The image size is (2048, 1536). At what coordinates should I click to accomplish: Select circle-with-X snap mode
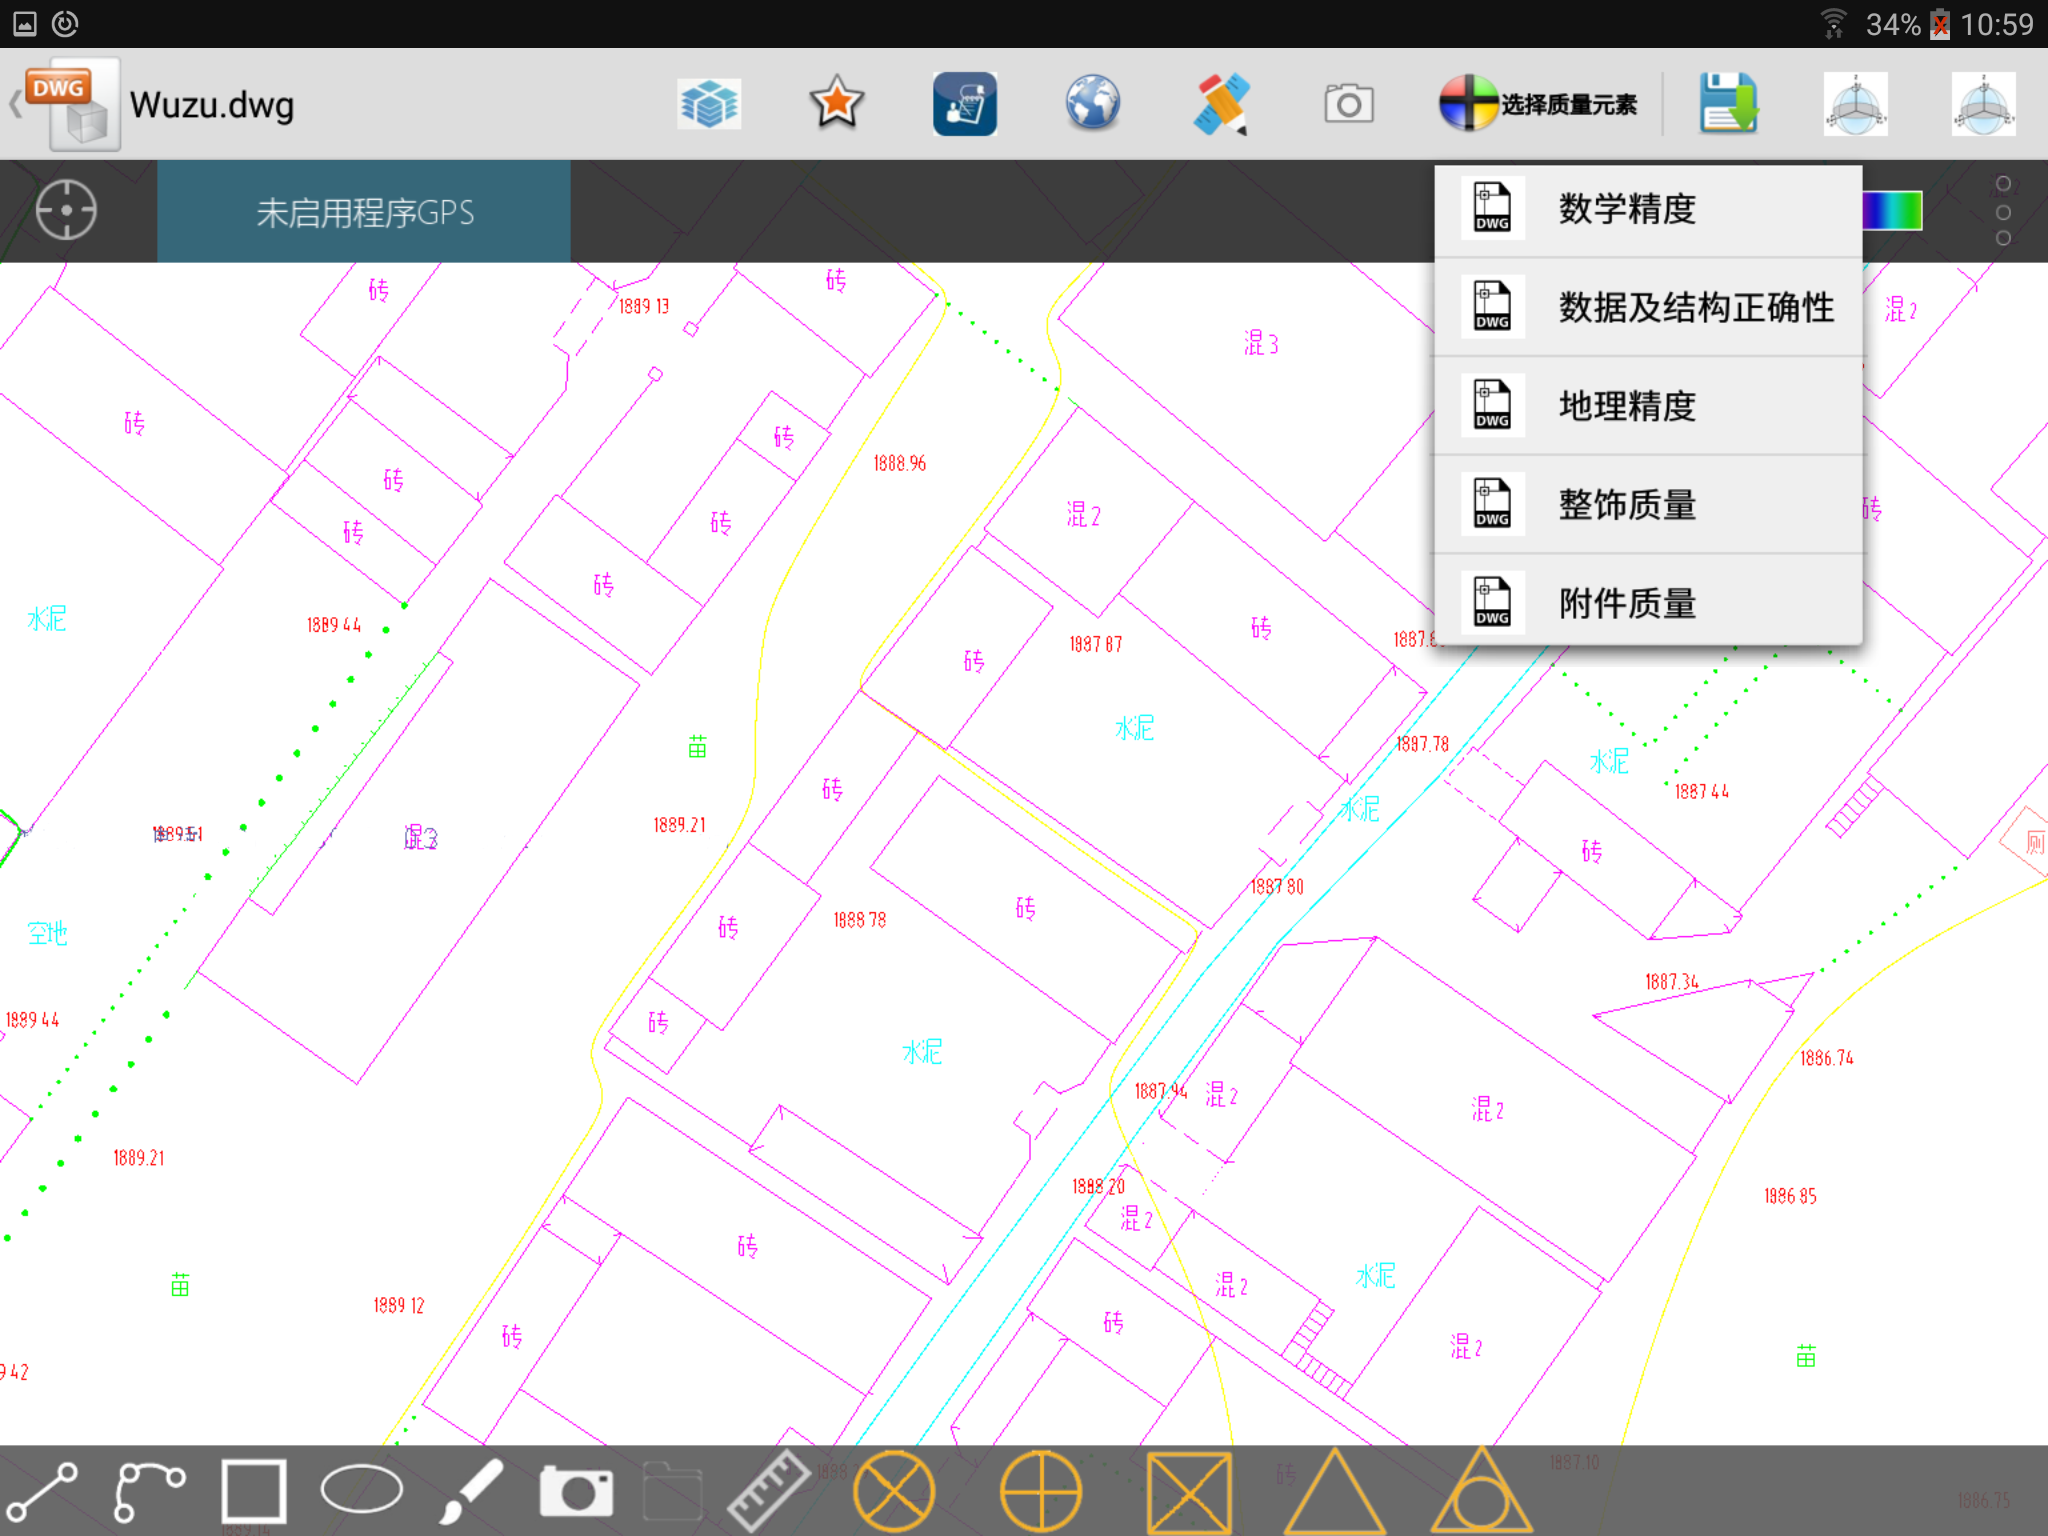click(x=893, y=1490)
